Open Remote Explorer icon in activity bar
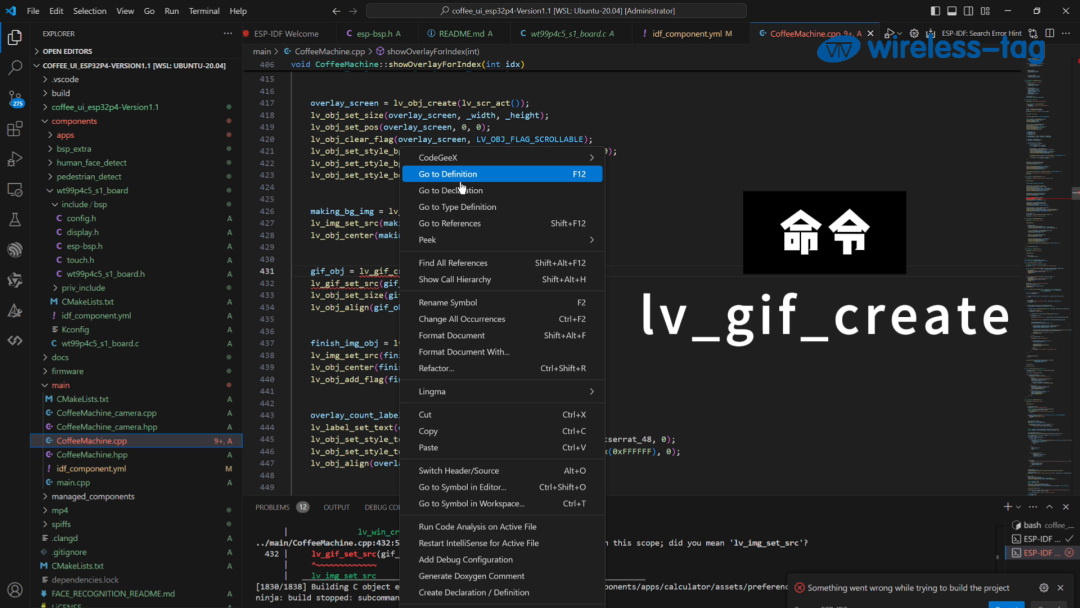The width and height of the screenshot is (1080, 608). (15, 189)
